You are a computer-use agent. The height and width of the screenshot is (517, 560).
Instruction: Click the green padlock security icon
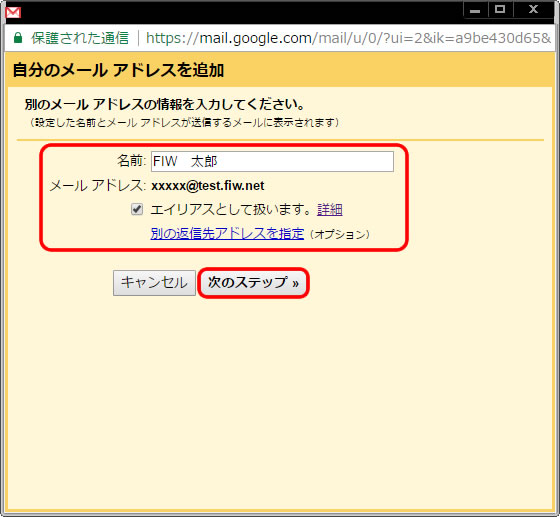tap(18, 38)
